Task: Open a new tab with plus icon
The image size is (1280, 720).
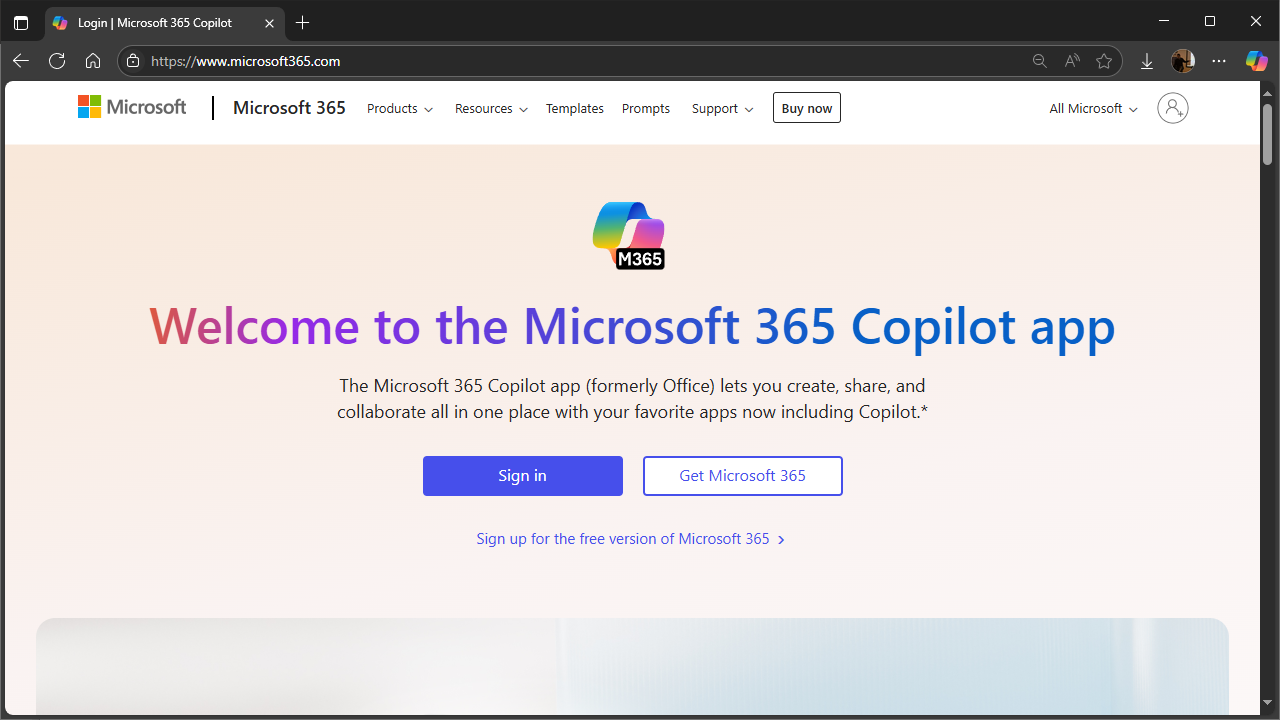Action: [303, 22]
